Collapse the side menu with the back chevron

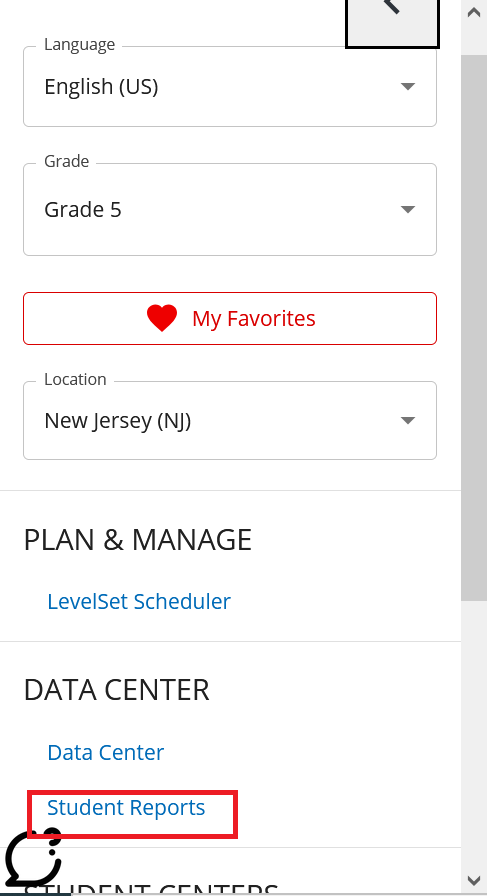392,22
